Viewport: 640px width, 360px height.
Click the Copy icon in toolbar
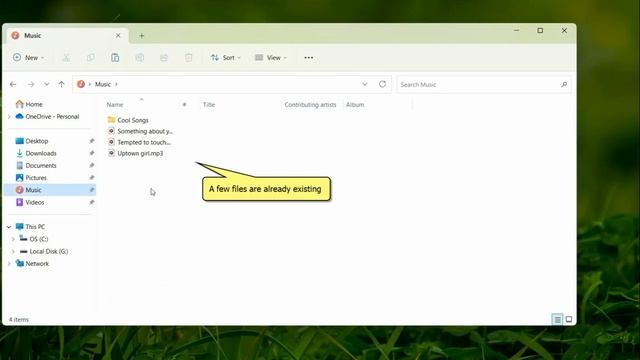(91, 58)
